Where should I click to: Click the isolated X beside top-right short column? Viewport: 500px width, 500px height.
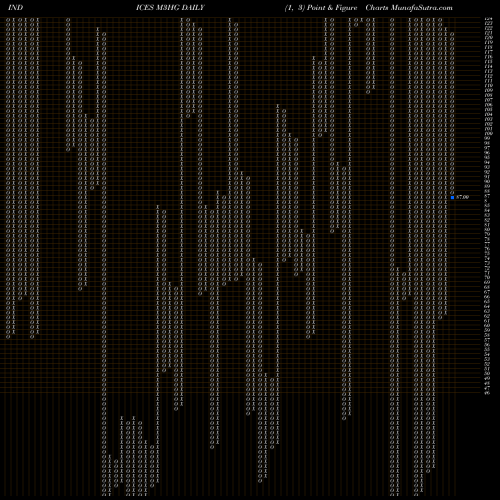click(362, 20)
